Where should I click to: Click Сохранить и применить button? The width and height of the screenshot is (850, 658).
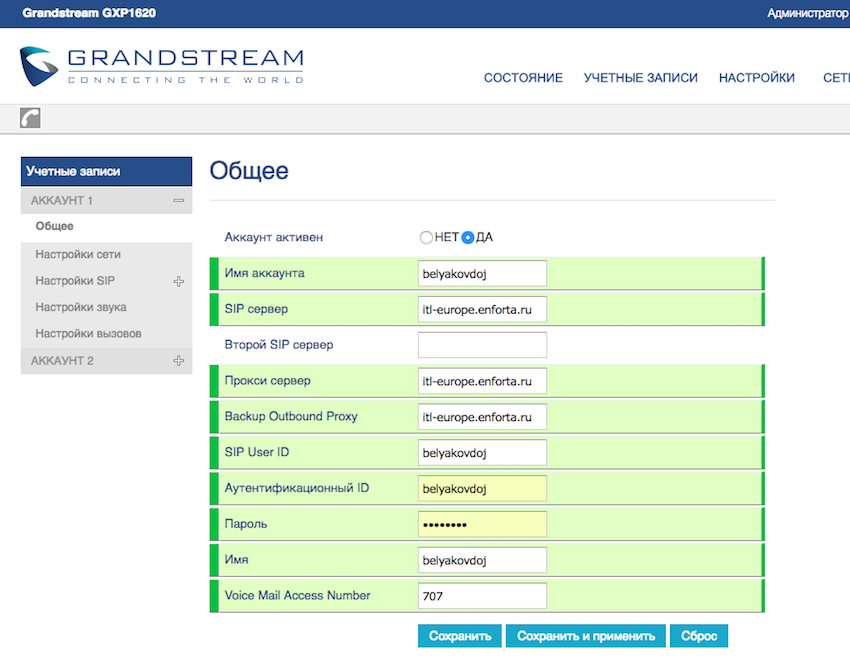click(586, 636)
